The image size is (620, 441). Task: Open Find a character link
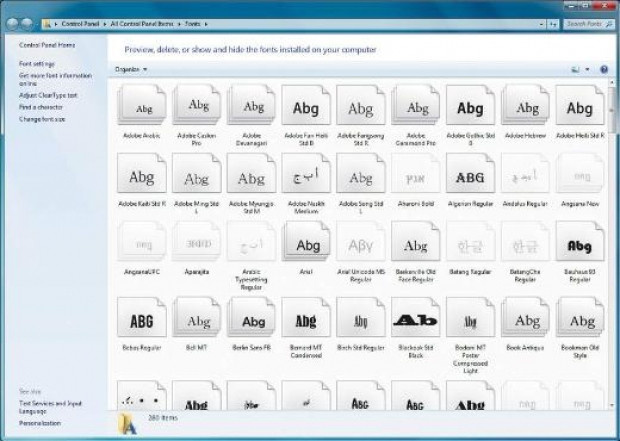pyautogui.click(x=41, y=107)
